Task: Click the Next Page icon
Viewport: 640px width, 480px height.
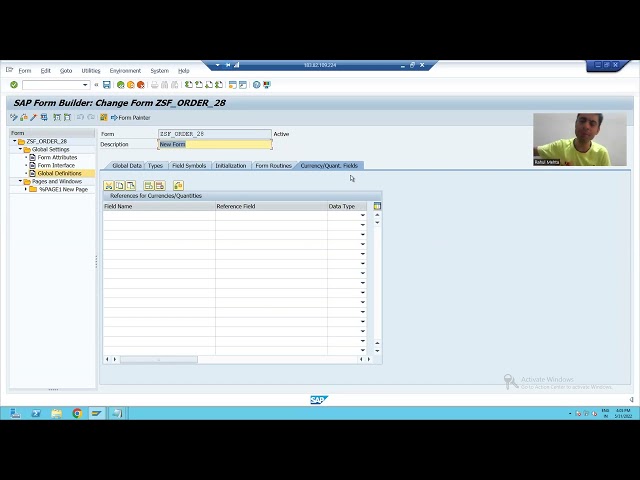Action: 209,85
